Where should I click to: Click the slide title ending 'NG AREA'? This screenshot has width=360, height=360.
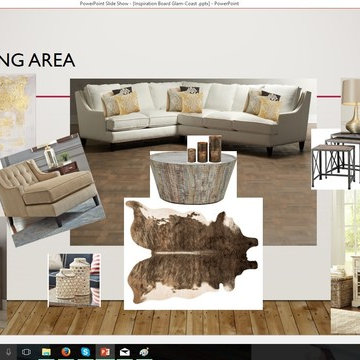tap(37, 60)
